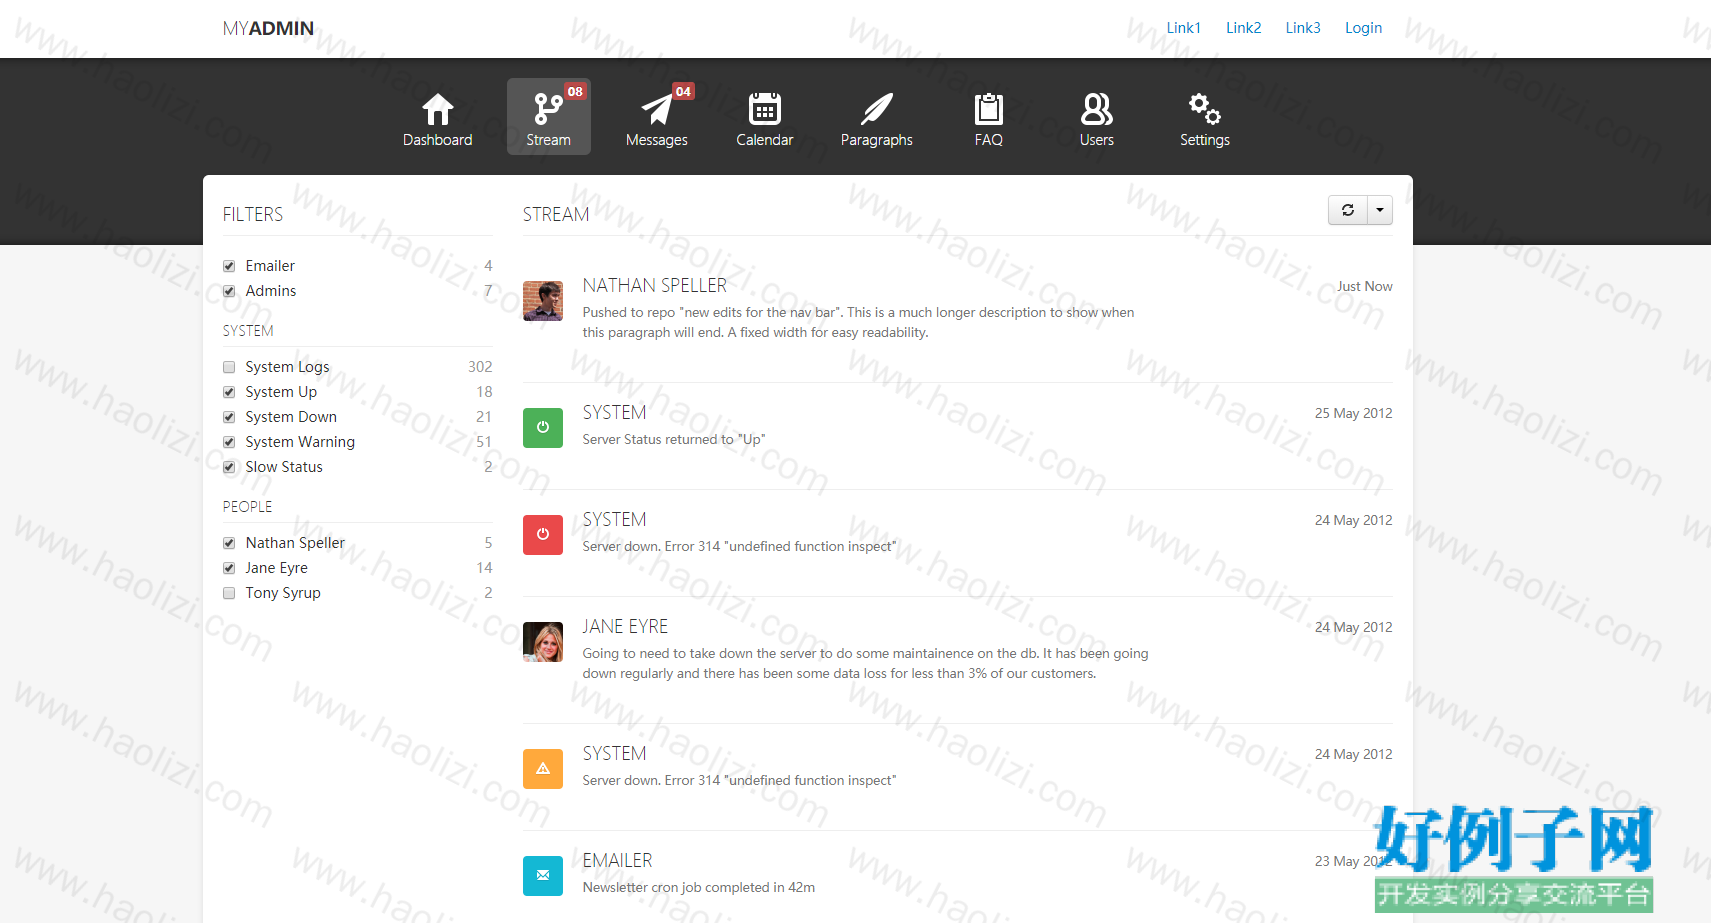This screenshot has height=923, width=1711.
Task: Click Newsletter cron job completed text
Action: tap(699, 888)
